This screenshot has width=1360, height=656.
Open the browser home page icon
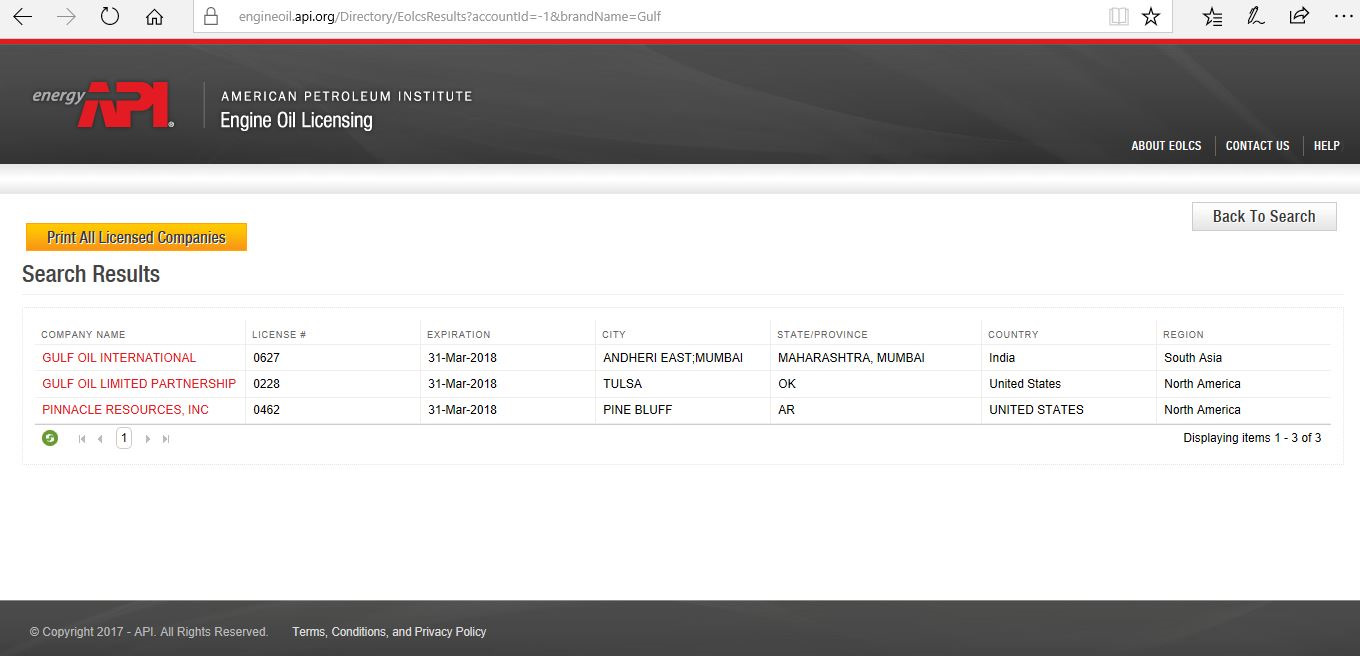click(x=154, y=16)
